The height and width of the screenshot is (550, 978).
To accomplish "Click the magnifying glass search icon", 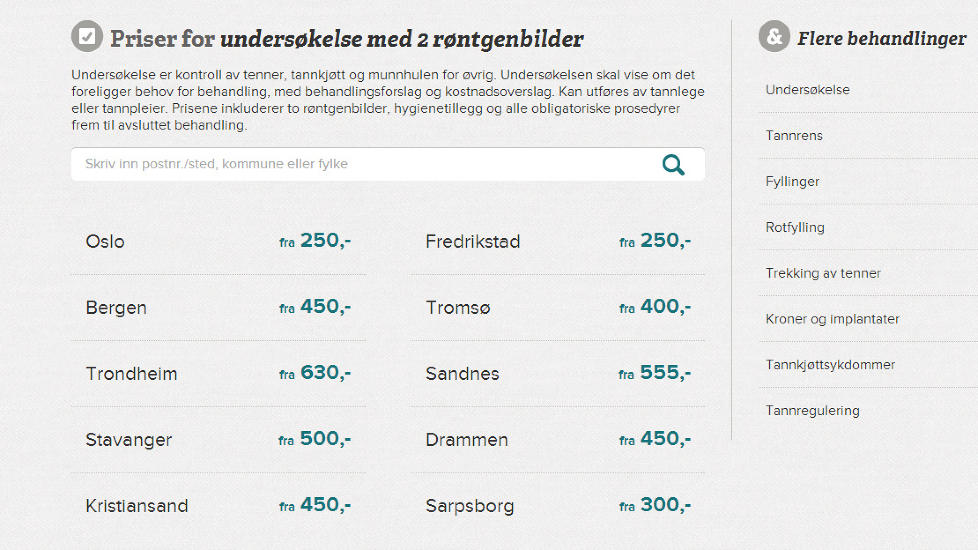I will (673, 165).
